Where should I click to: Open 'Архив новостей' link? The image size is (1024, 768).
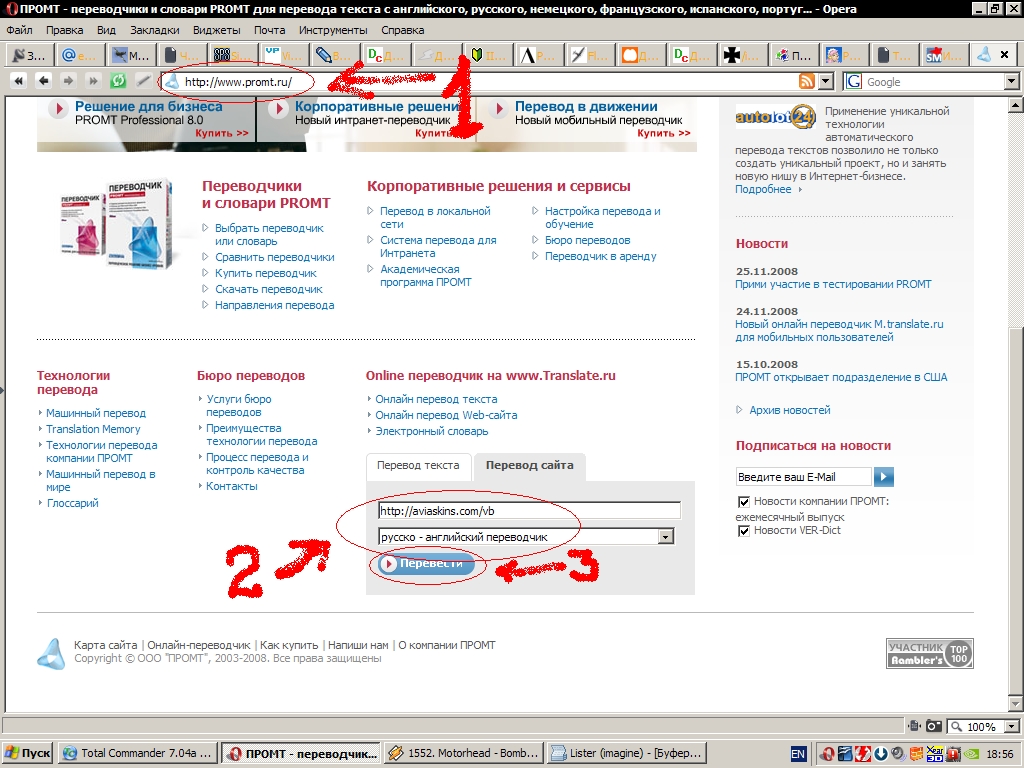790,410
